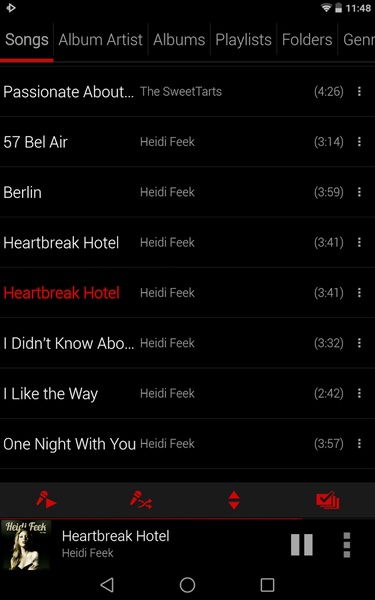The height and width of the screenshot is (600, 375).
Task: Open now-playing bar overflow menu
Action: tap(347, 545)
